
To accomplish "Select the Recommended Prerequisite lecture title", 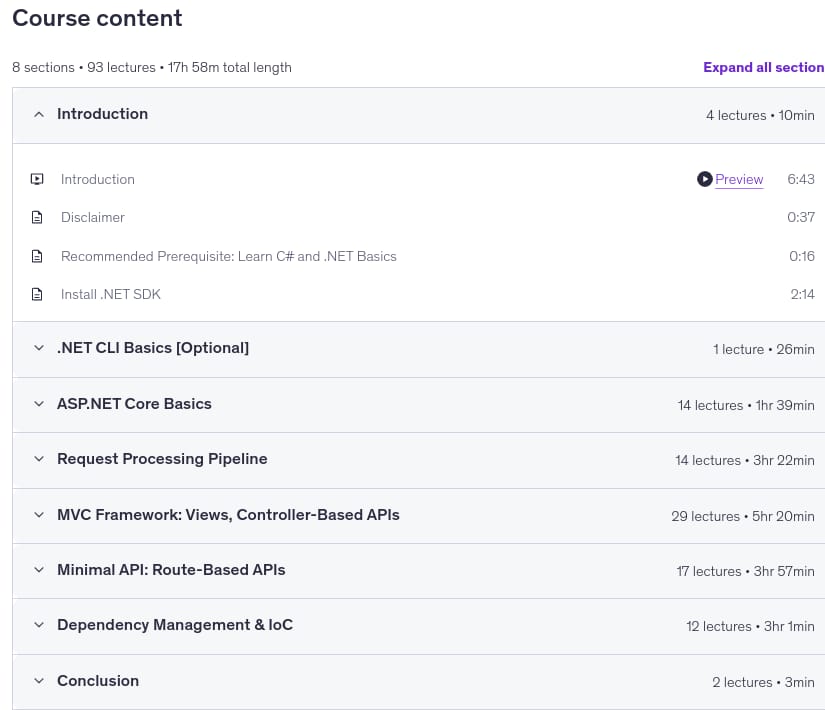I will [x=229, y=256].
